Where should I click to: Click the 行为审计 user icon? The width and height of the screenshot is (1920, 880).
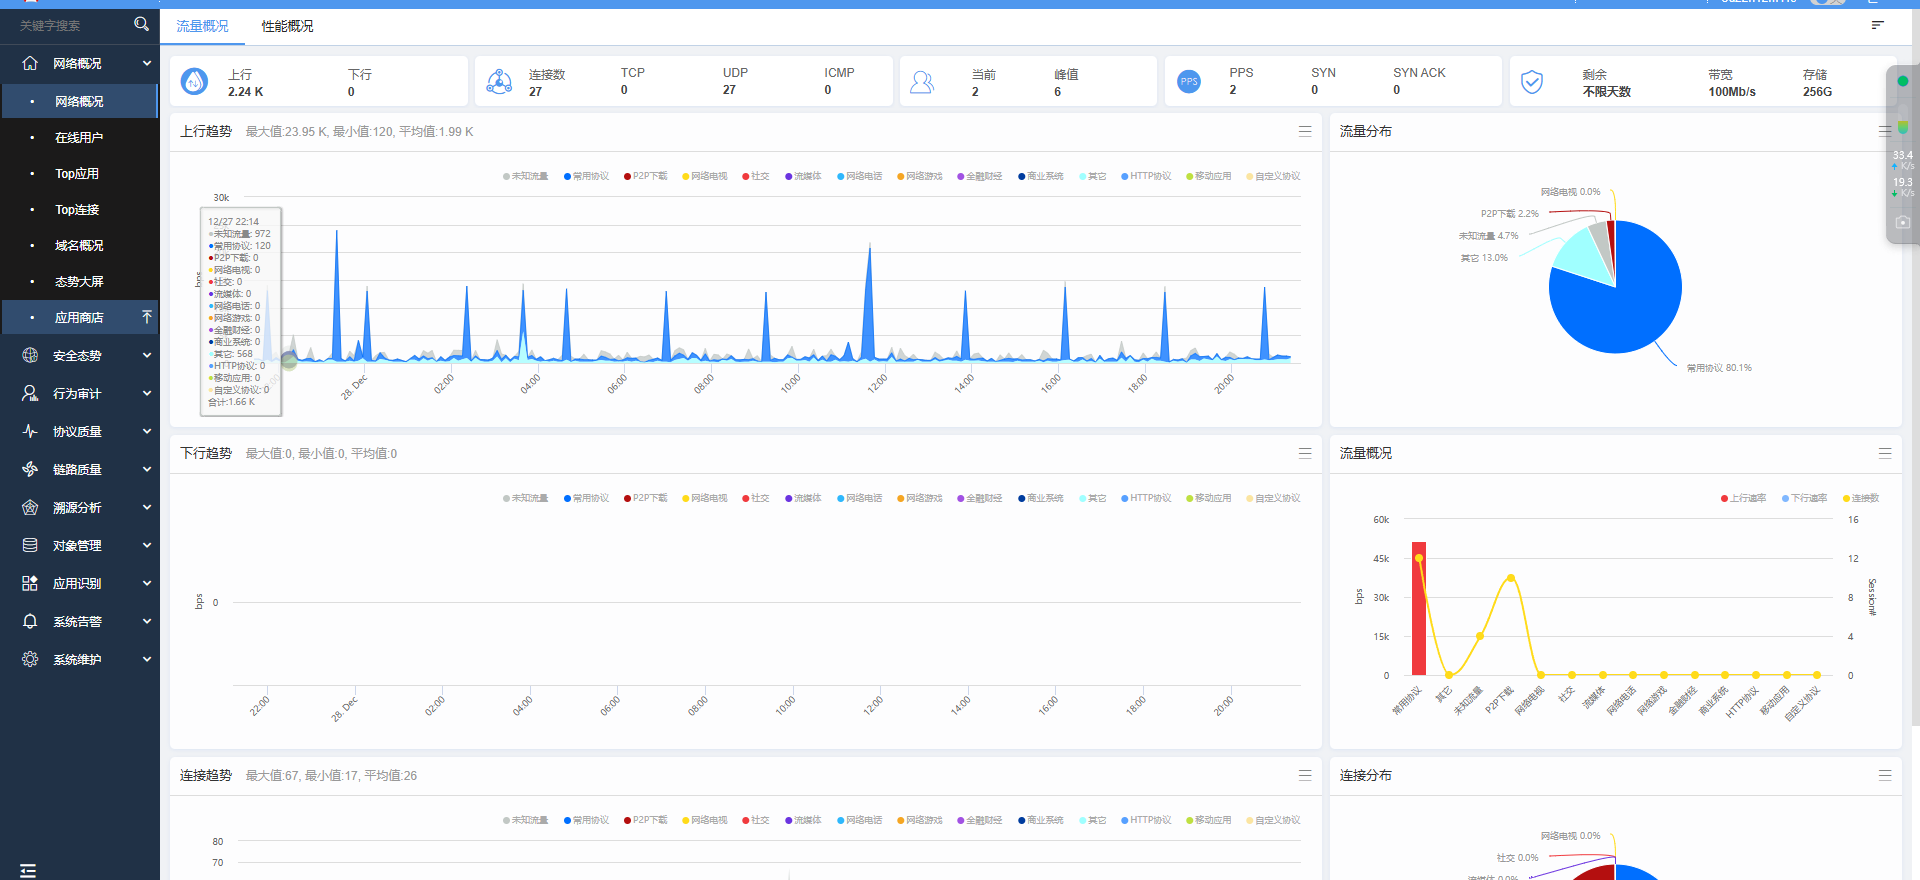[x=30, y=393]
